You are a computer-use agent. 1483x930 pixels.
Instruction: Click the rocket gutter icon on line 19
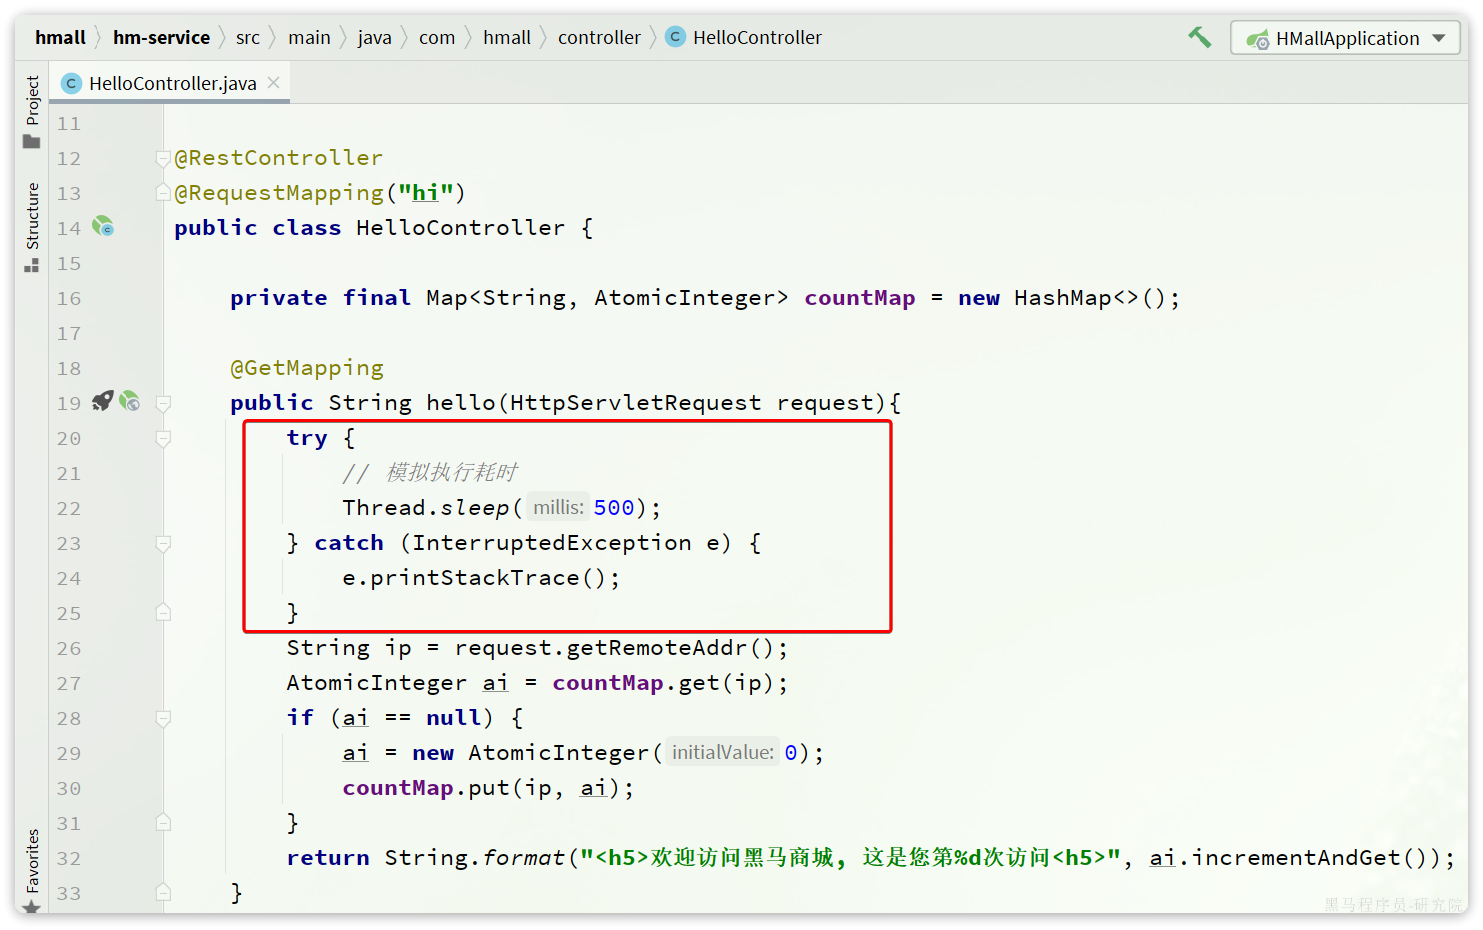click(x=102, y=402)
